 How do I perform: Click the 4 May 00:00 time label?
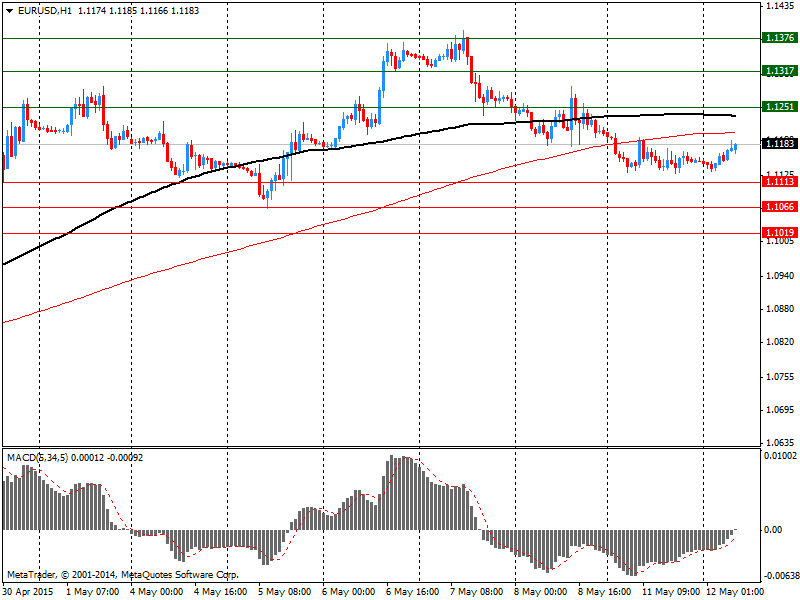click(157, 592)
